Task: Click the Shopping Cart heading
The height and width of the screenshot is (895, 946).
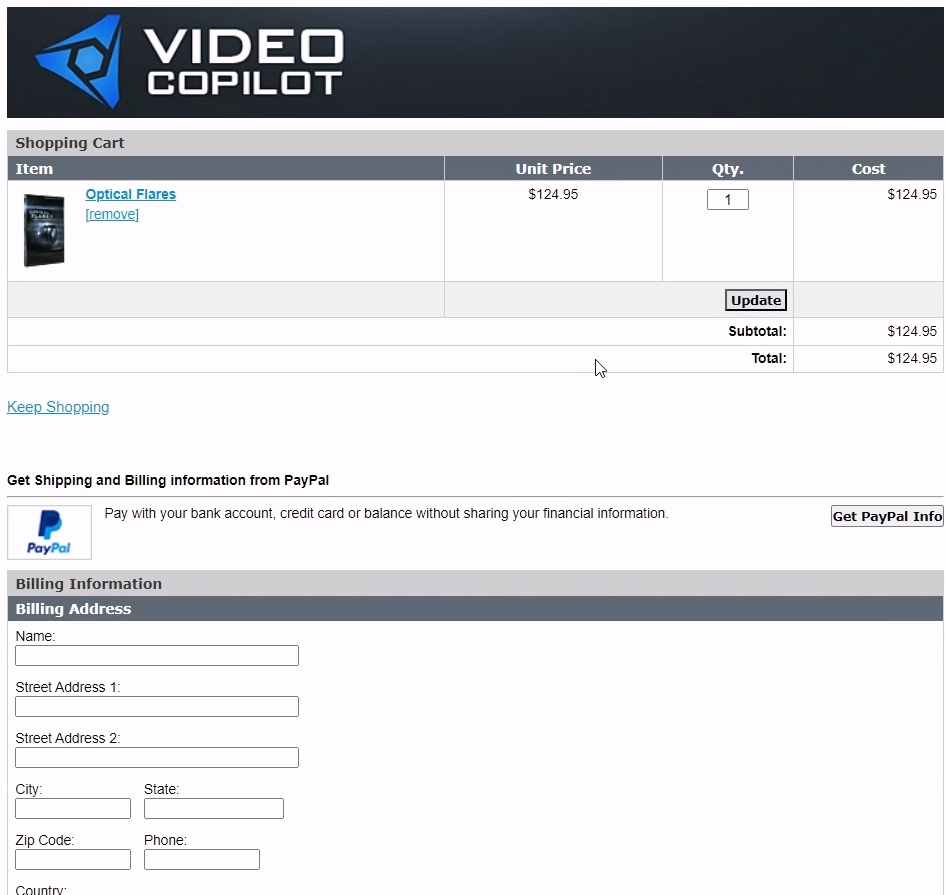Action: pos(69,143)
